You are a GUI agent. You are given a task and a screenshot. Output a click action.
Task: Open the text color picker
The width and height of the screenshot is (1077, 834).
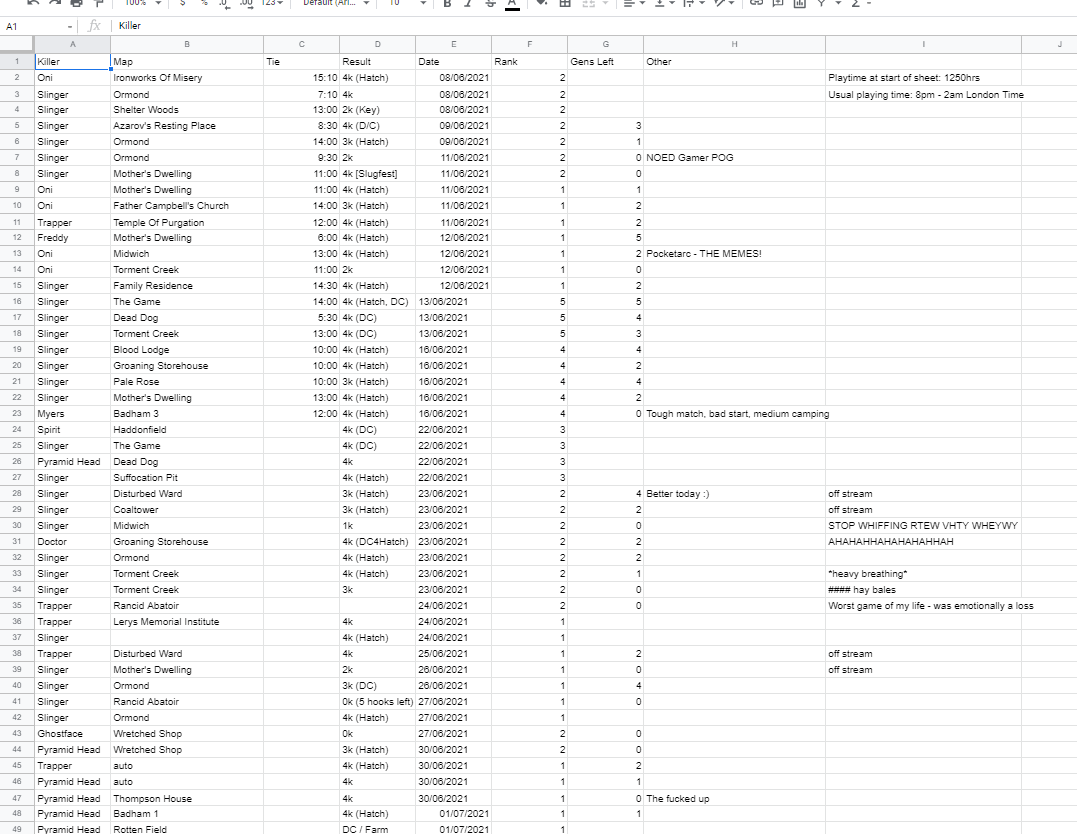[512, 3]
